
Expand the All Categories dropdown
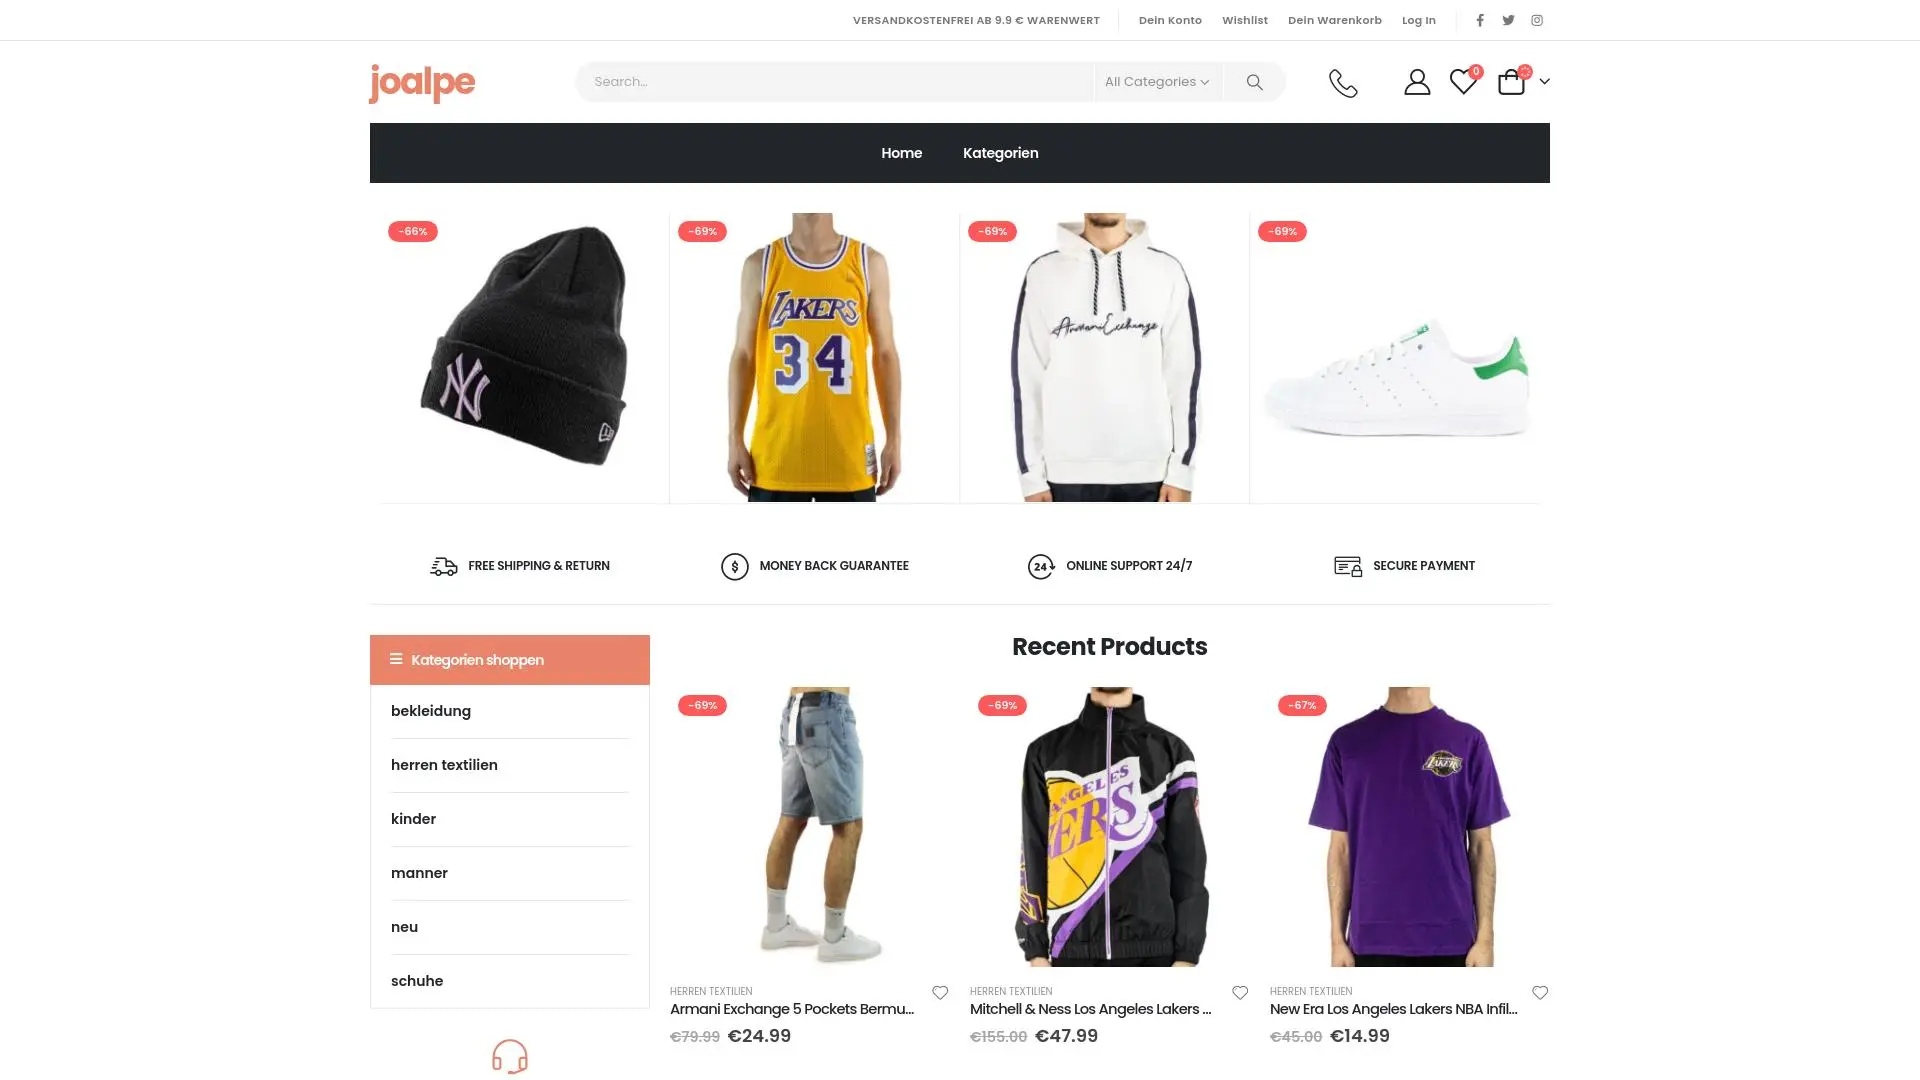(1157, 82)
